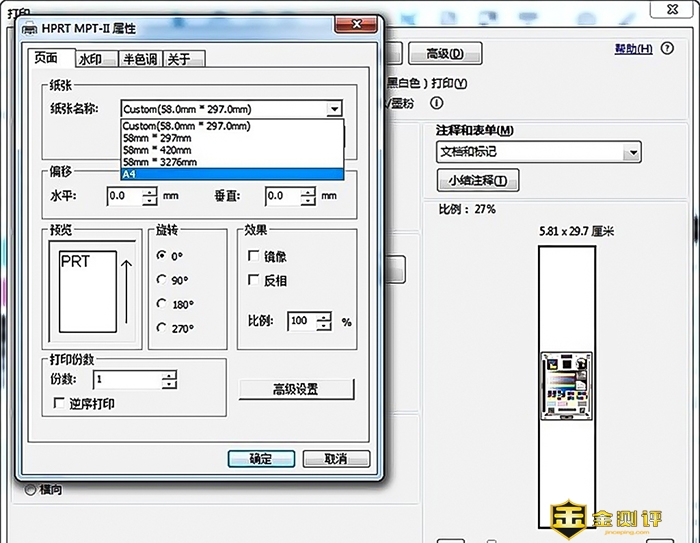Viewport: 700px width, 543px height.
Task: Expand the 注释和表单 dropdown
Action: coord(631,152)
